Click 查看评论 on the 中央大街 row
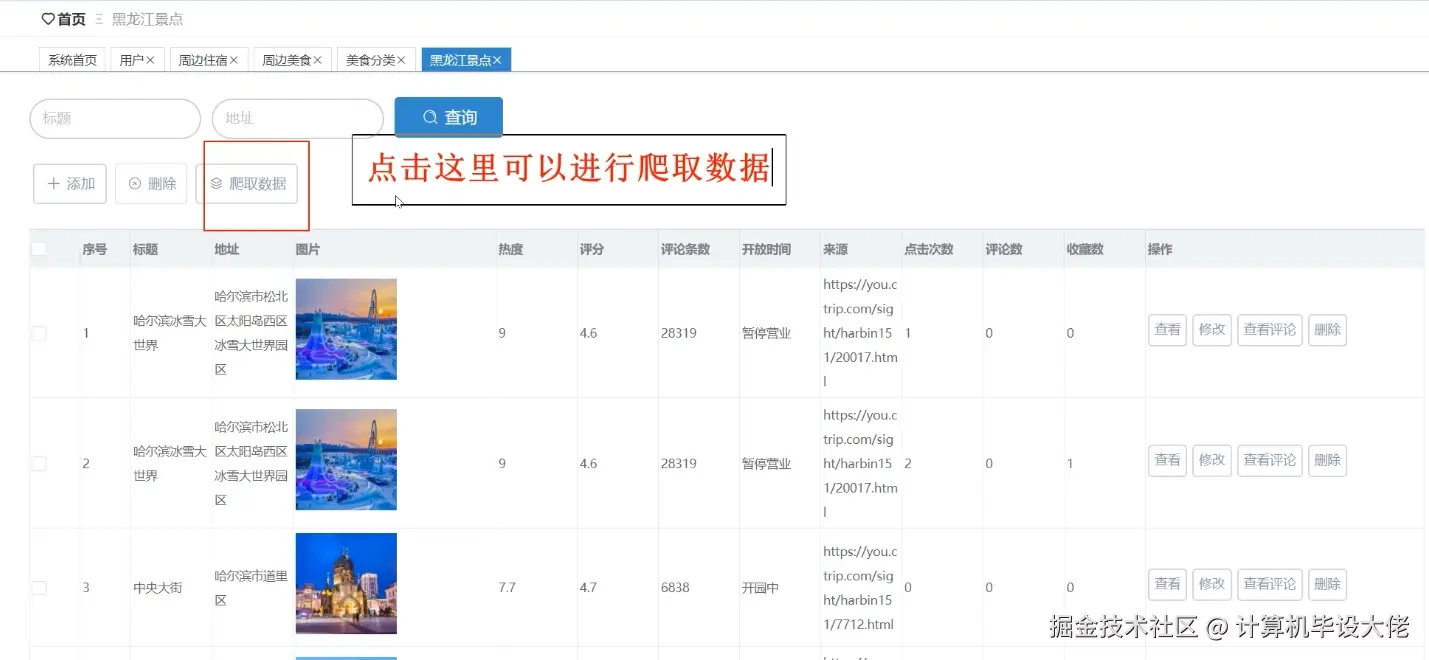Screen dimensions: 1429x660 coord(1269,584)
